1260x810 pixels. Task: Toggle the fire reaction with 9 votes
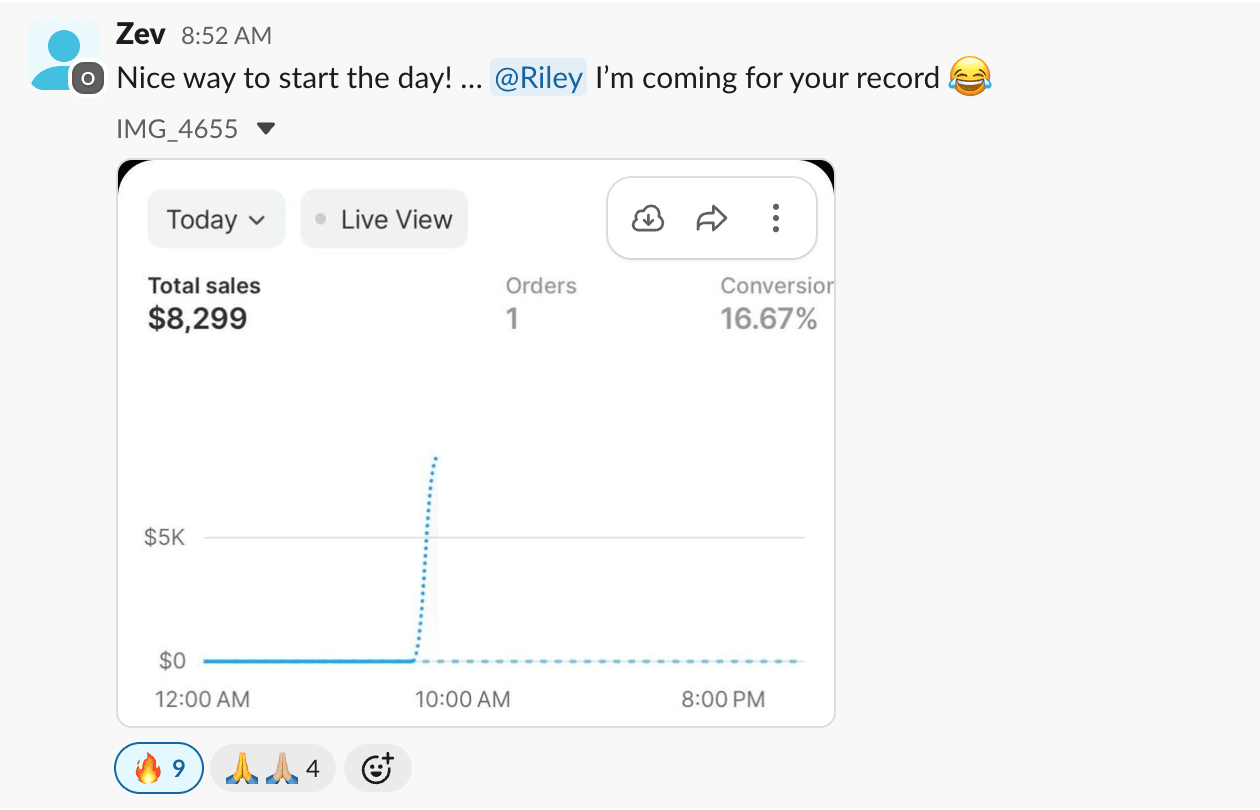tap(160, 769)
